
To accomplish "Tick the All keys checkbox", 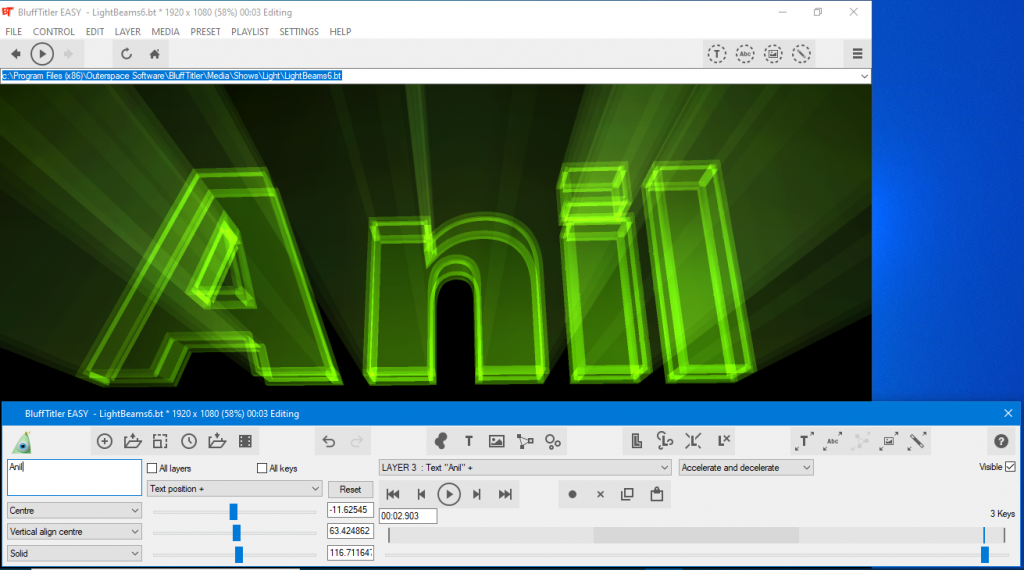I will click(x=262, y=468).
